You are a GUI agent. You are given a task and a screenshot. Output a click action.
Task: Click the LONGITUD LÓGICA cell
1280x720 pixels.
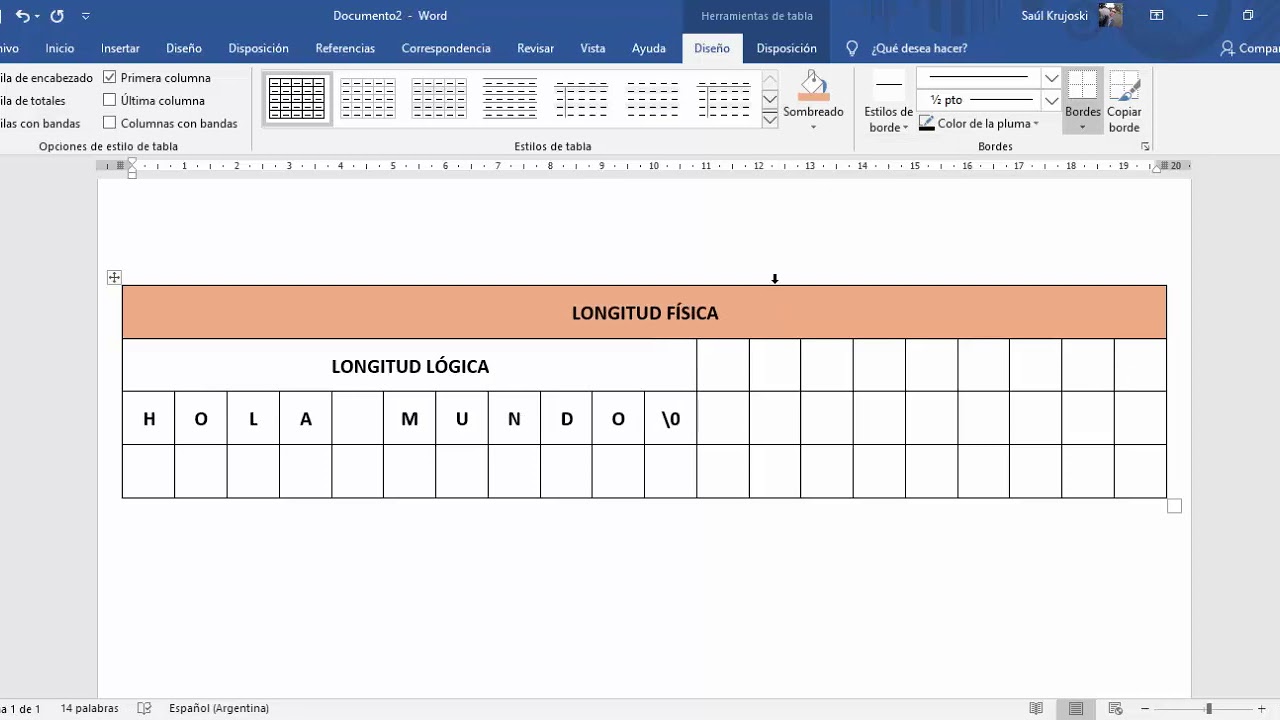point(409,365)
